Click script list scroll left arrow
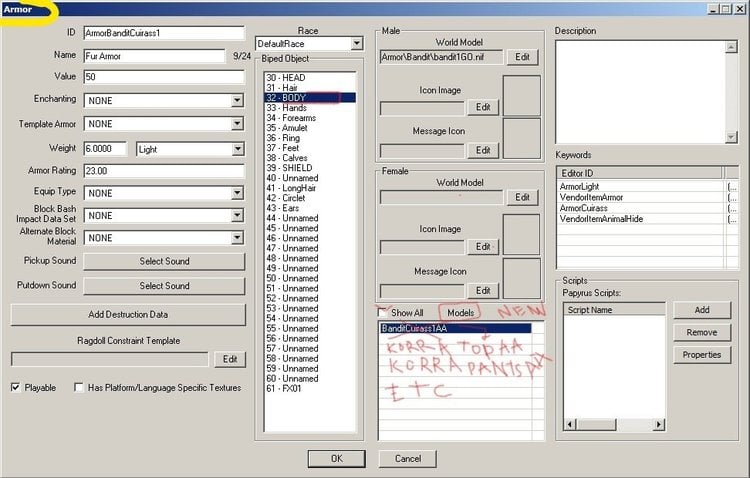The image size is (750, 478). click(570, 424)
